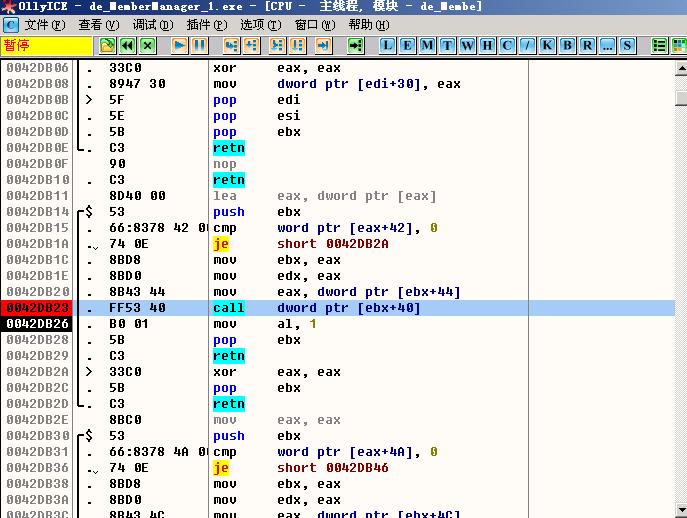This screenshot has height=518, width=687.
Task: Pause execution with the pause icon
Action: 200,45
